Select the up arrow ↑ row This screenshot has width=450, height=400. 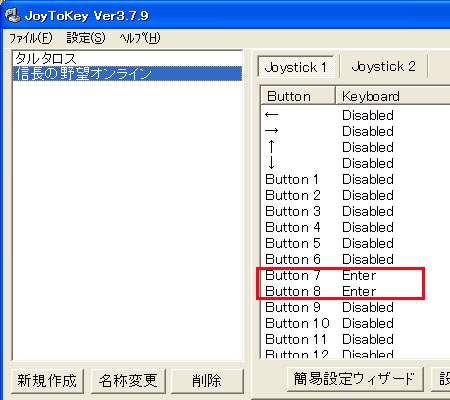coord(355,147)
